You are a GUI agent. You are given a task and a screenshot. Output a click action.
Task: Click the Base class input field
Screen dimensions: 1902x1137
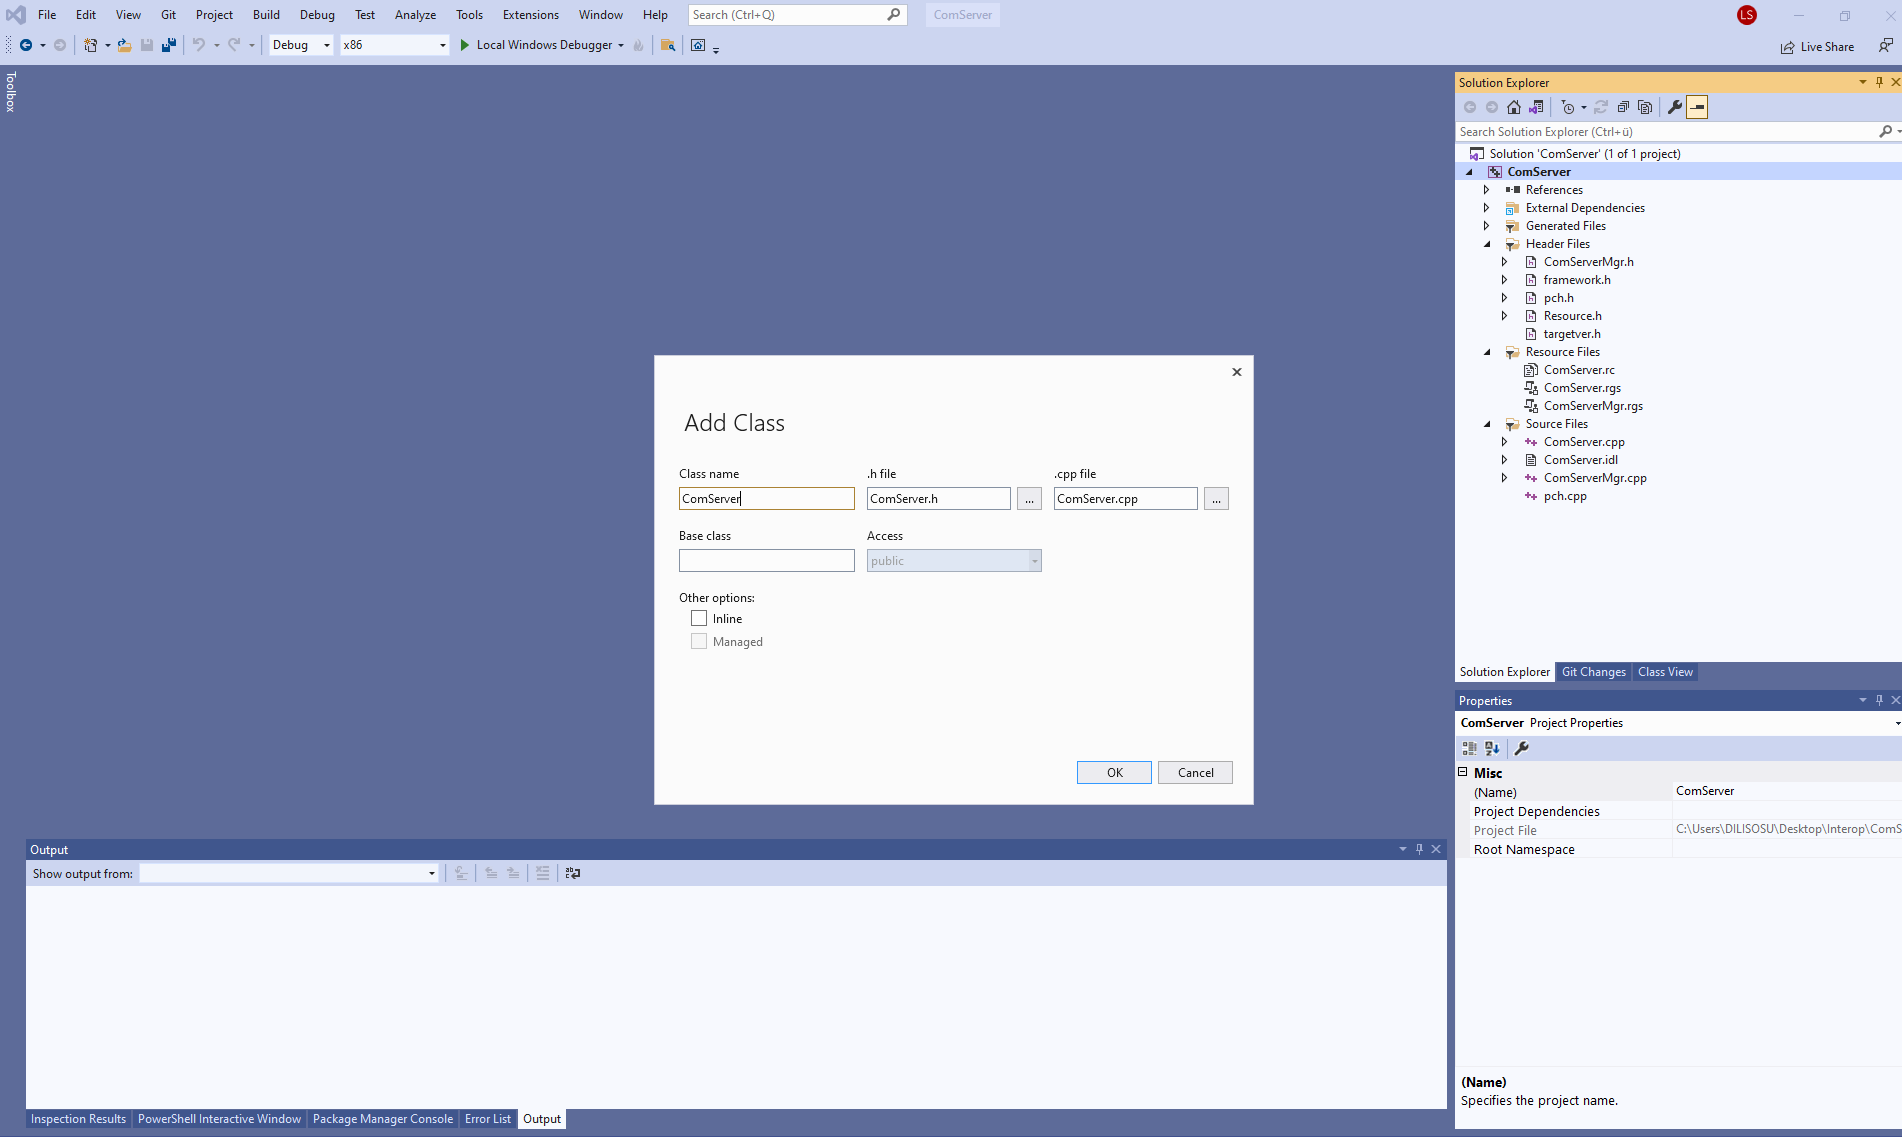tap(766, 561)
